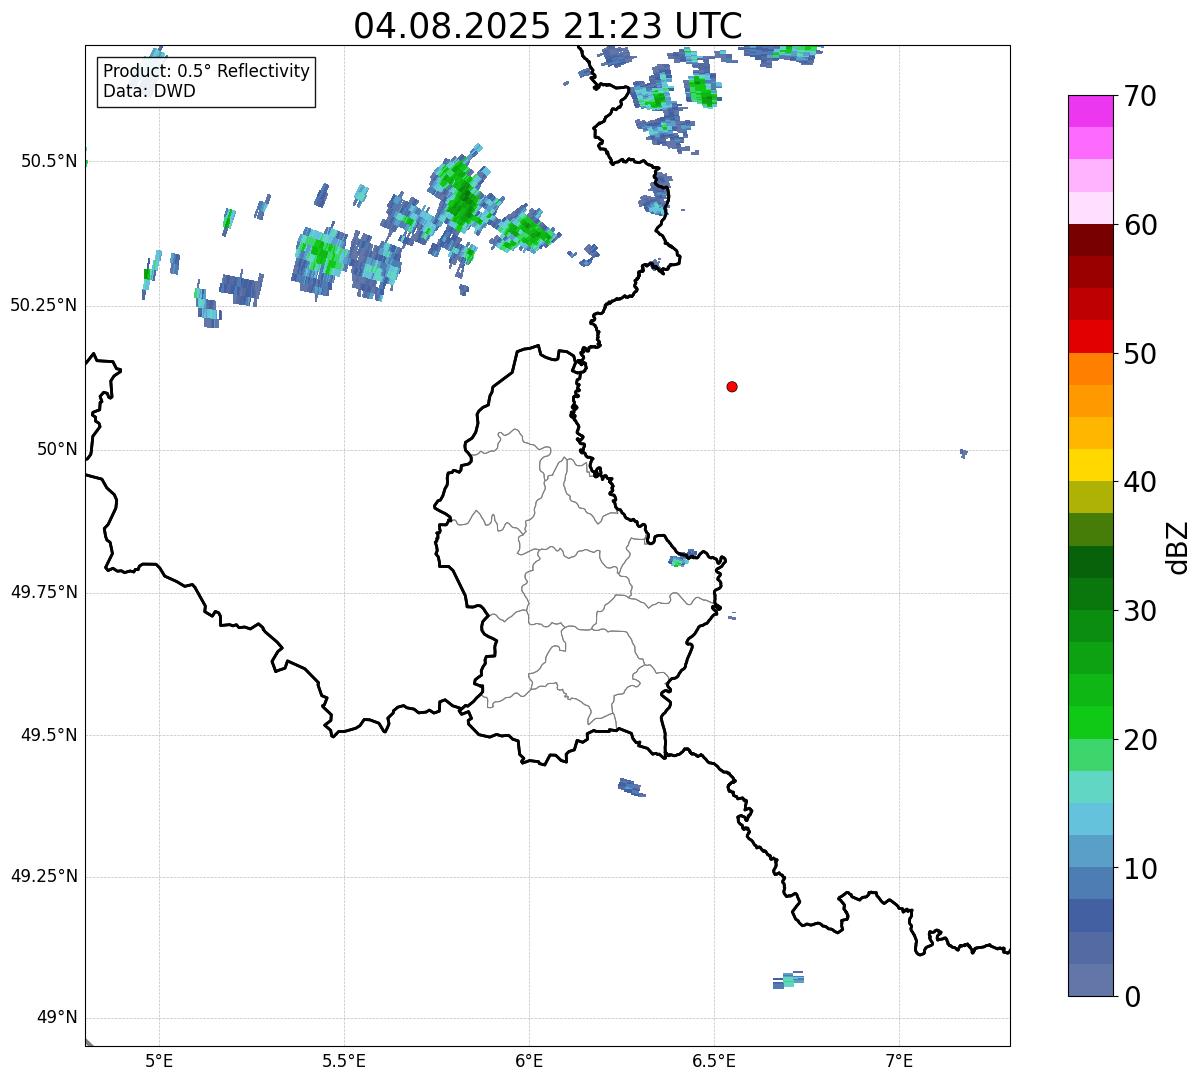This screenshot has height=1081, width=1202.
Task: Click the small radar echo near 50°N 7.2°E
Action: [x=963, y=453]
